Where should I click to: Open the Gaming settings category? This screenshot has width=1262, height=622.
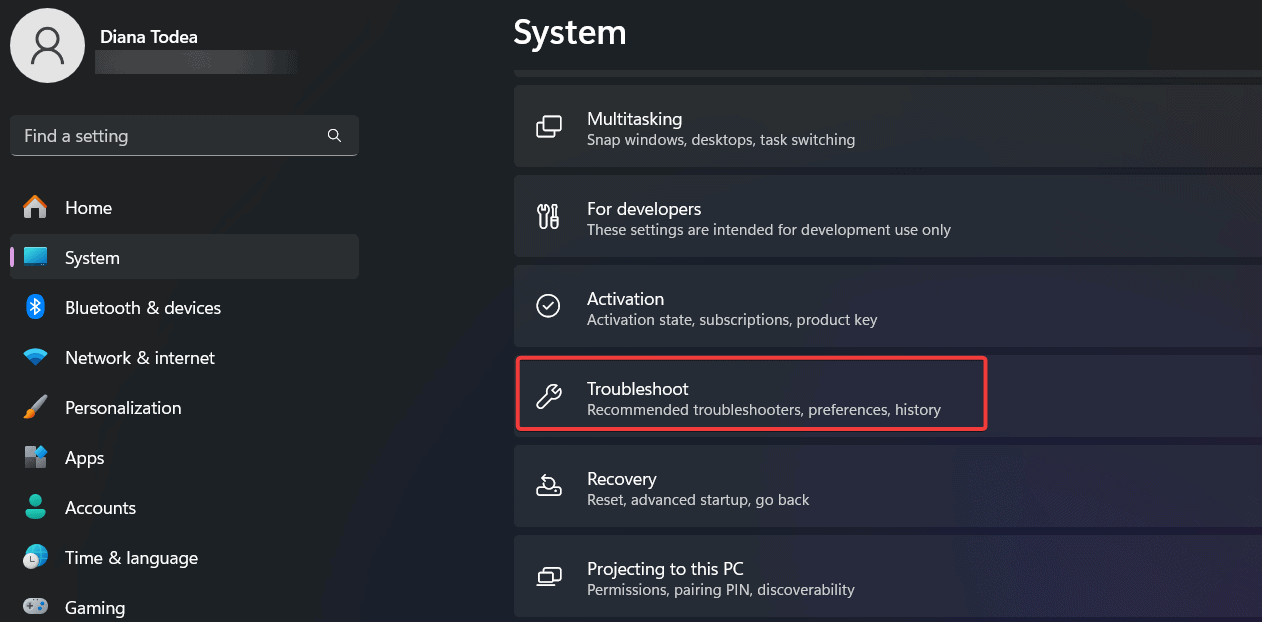click(95, 607)
